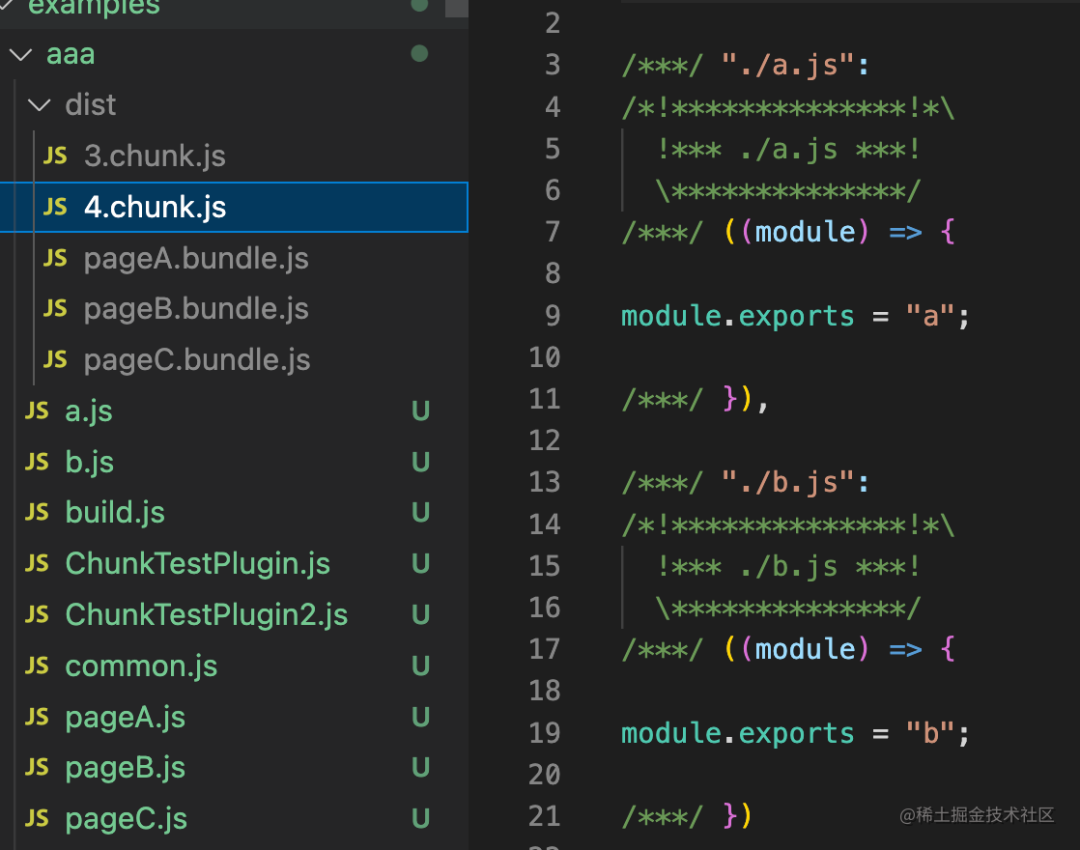
Task: Collapse the dist folder
Action: tap(39, 105)
